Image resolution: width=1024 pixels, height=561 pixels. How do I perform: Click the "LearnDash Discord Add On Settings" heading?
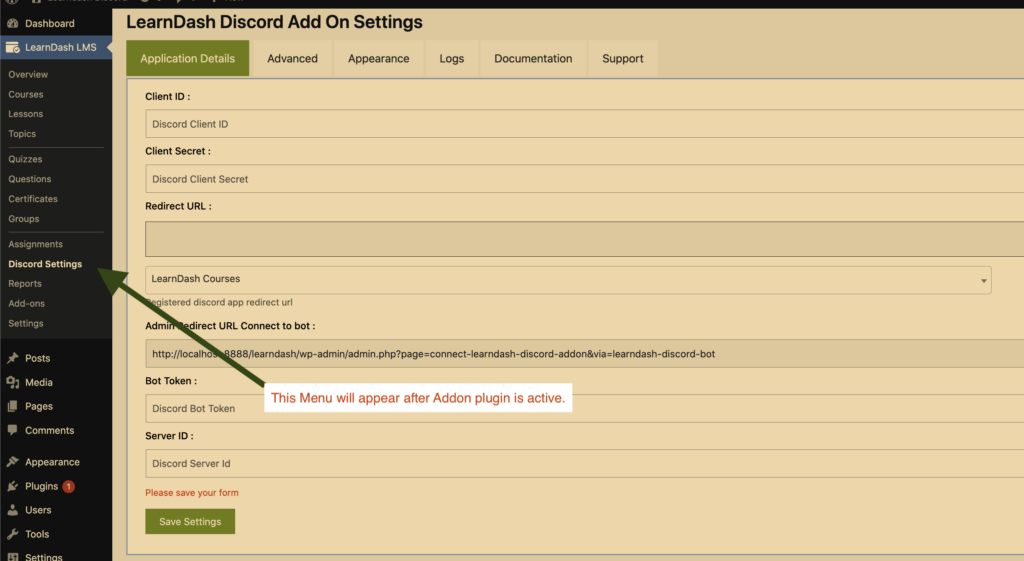[274, 22]
